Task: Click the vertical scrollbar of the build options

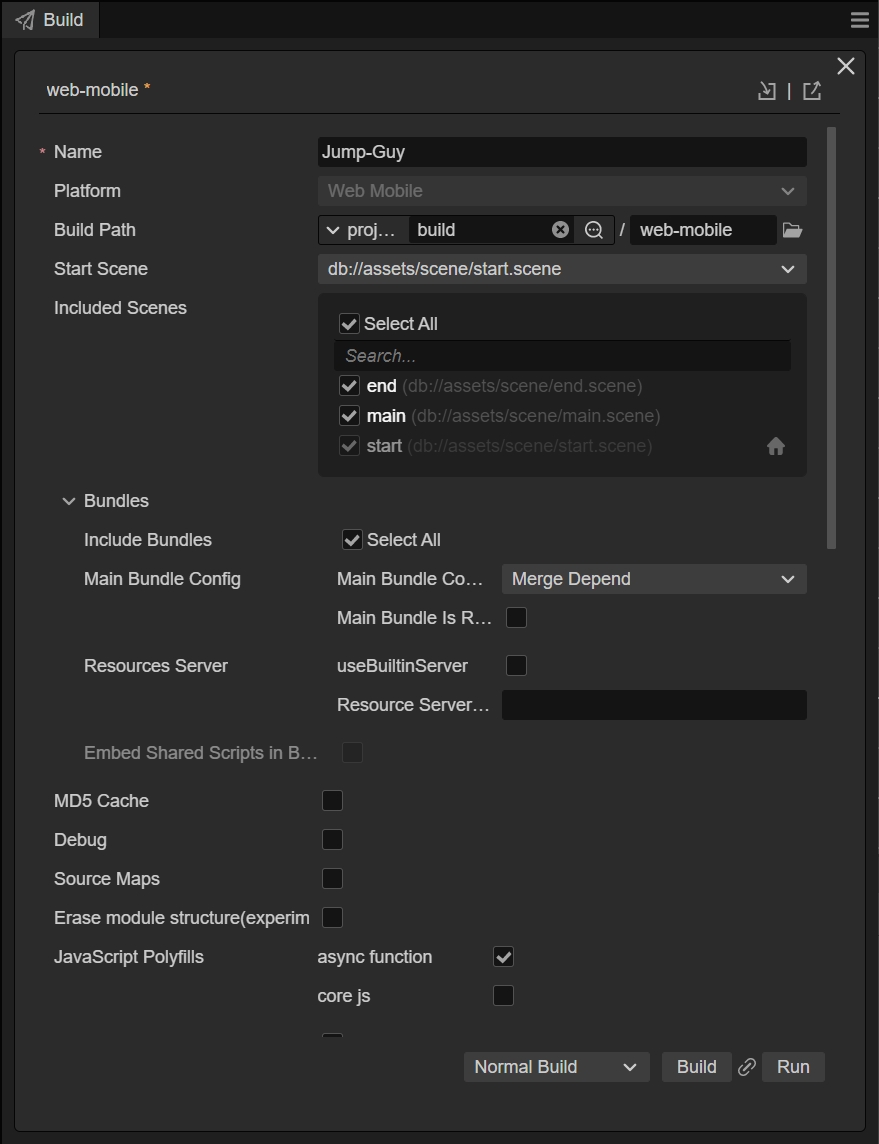Action: pos(832,338)
